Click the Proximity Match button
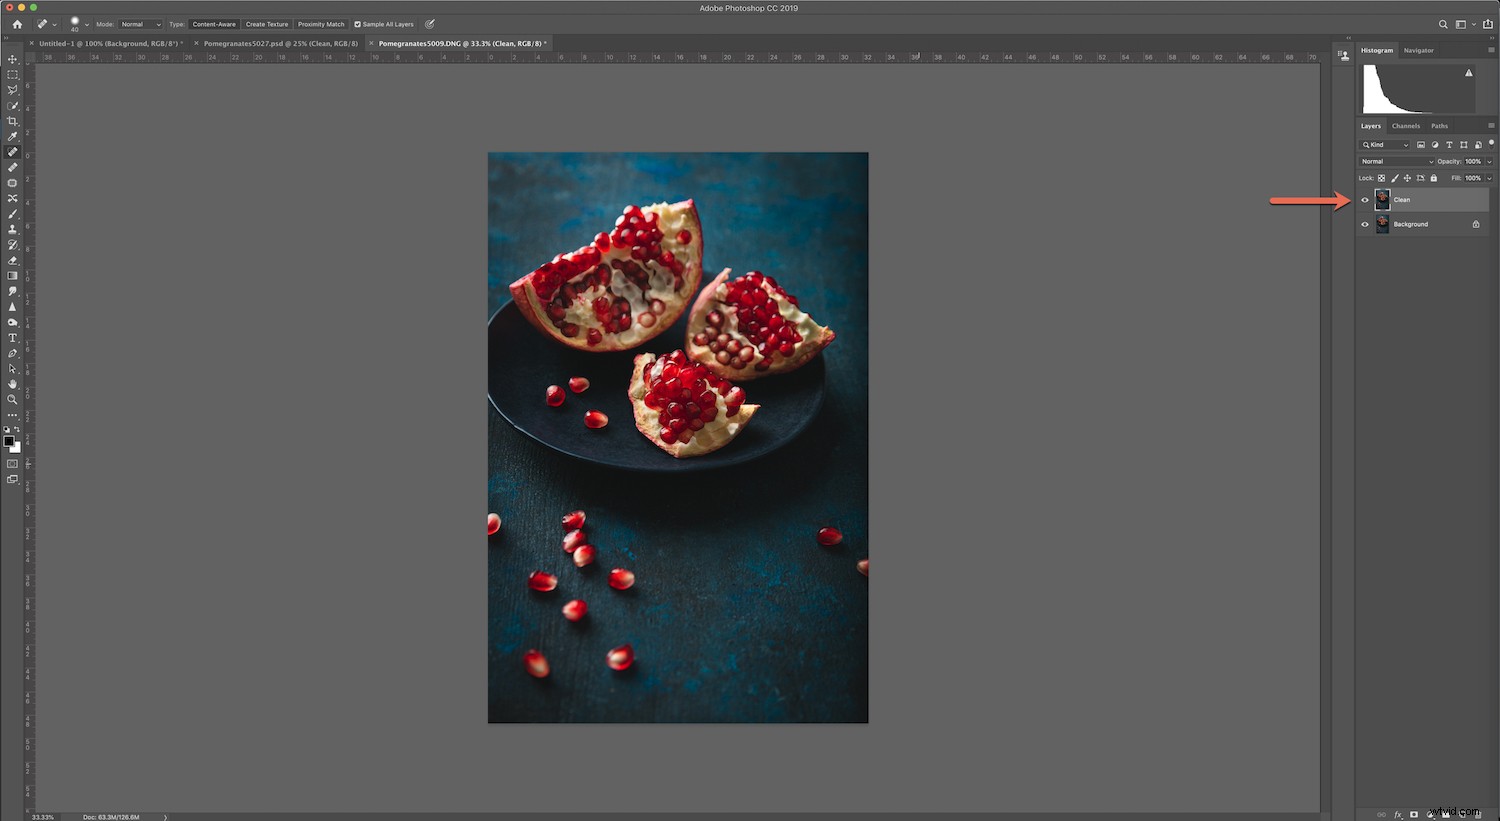1500x821 pixels. point(320,24)
